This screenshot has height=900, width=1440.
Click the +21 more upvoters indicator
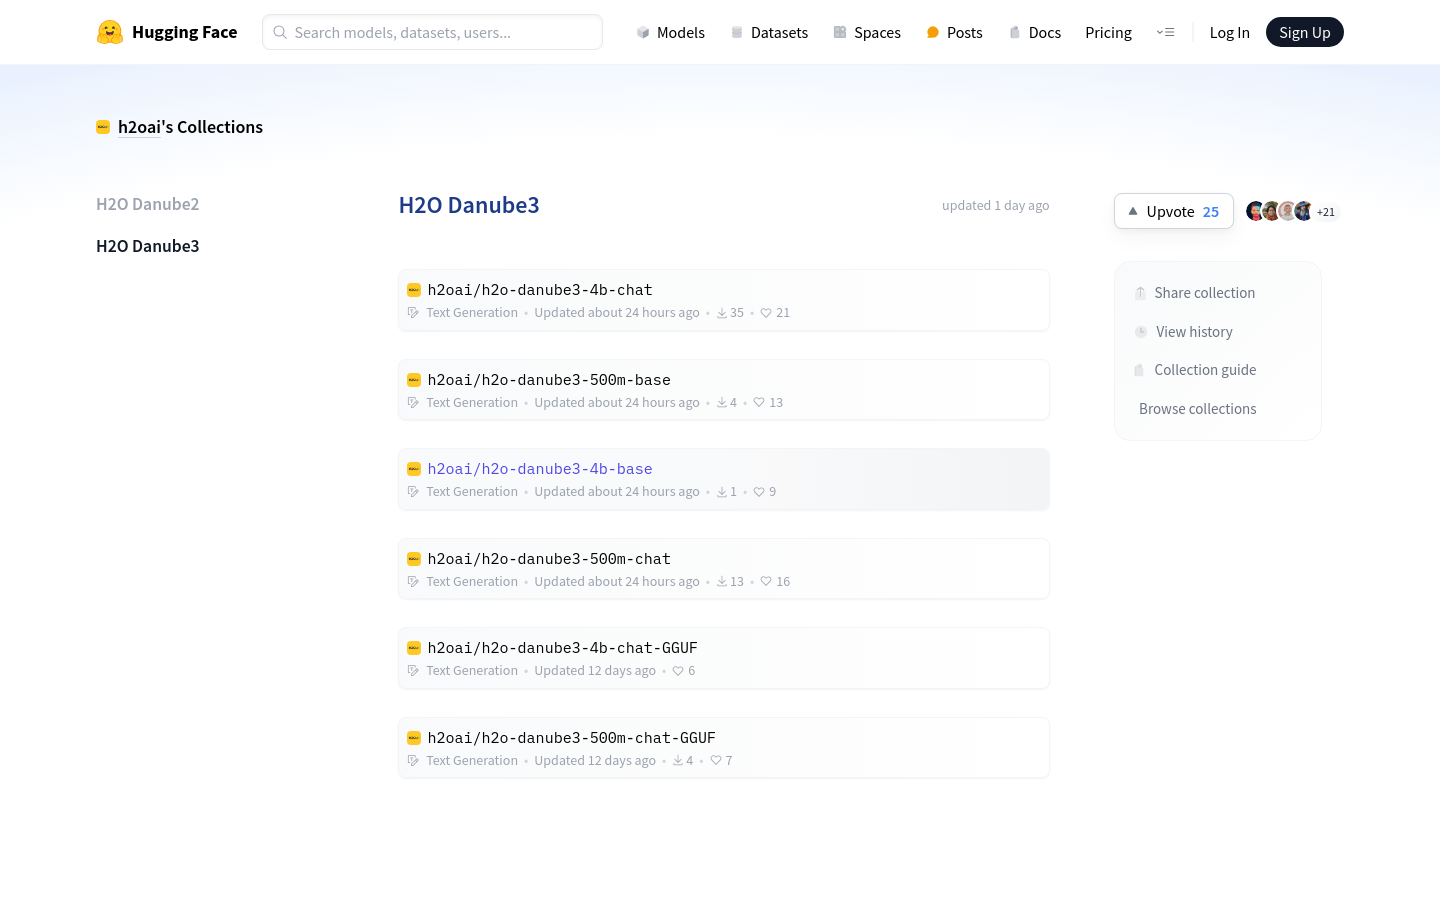[1326, 212]
